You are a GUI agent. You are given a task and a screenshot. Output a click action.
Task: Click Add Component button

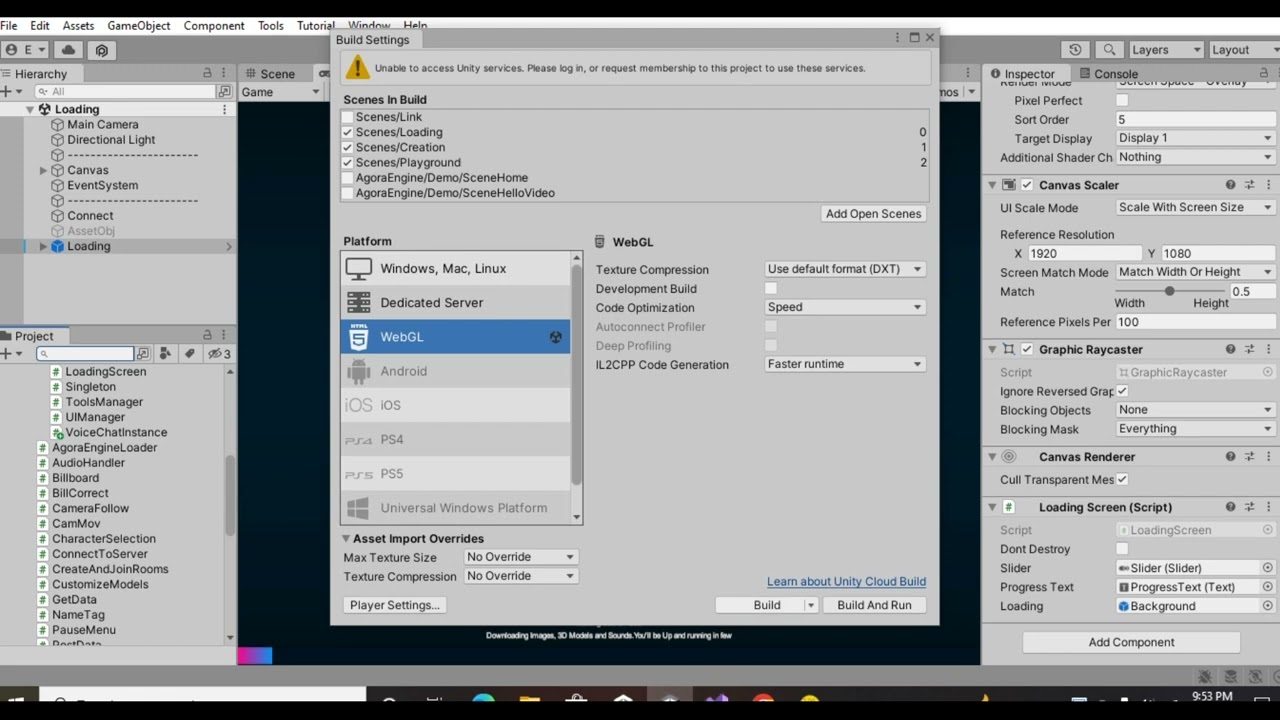1131,642
